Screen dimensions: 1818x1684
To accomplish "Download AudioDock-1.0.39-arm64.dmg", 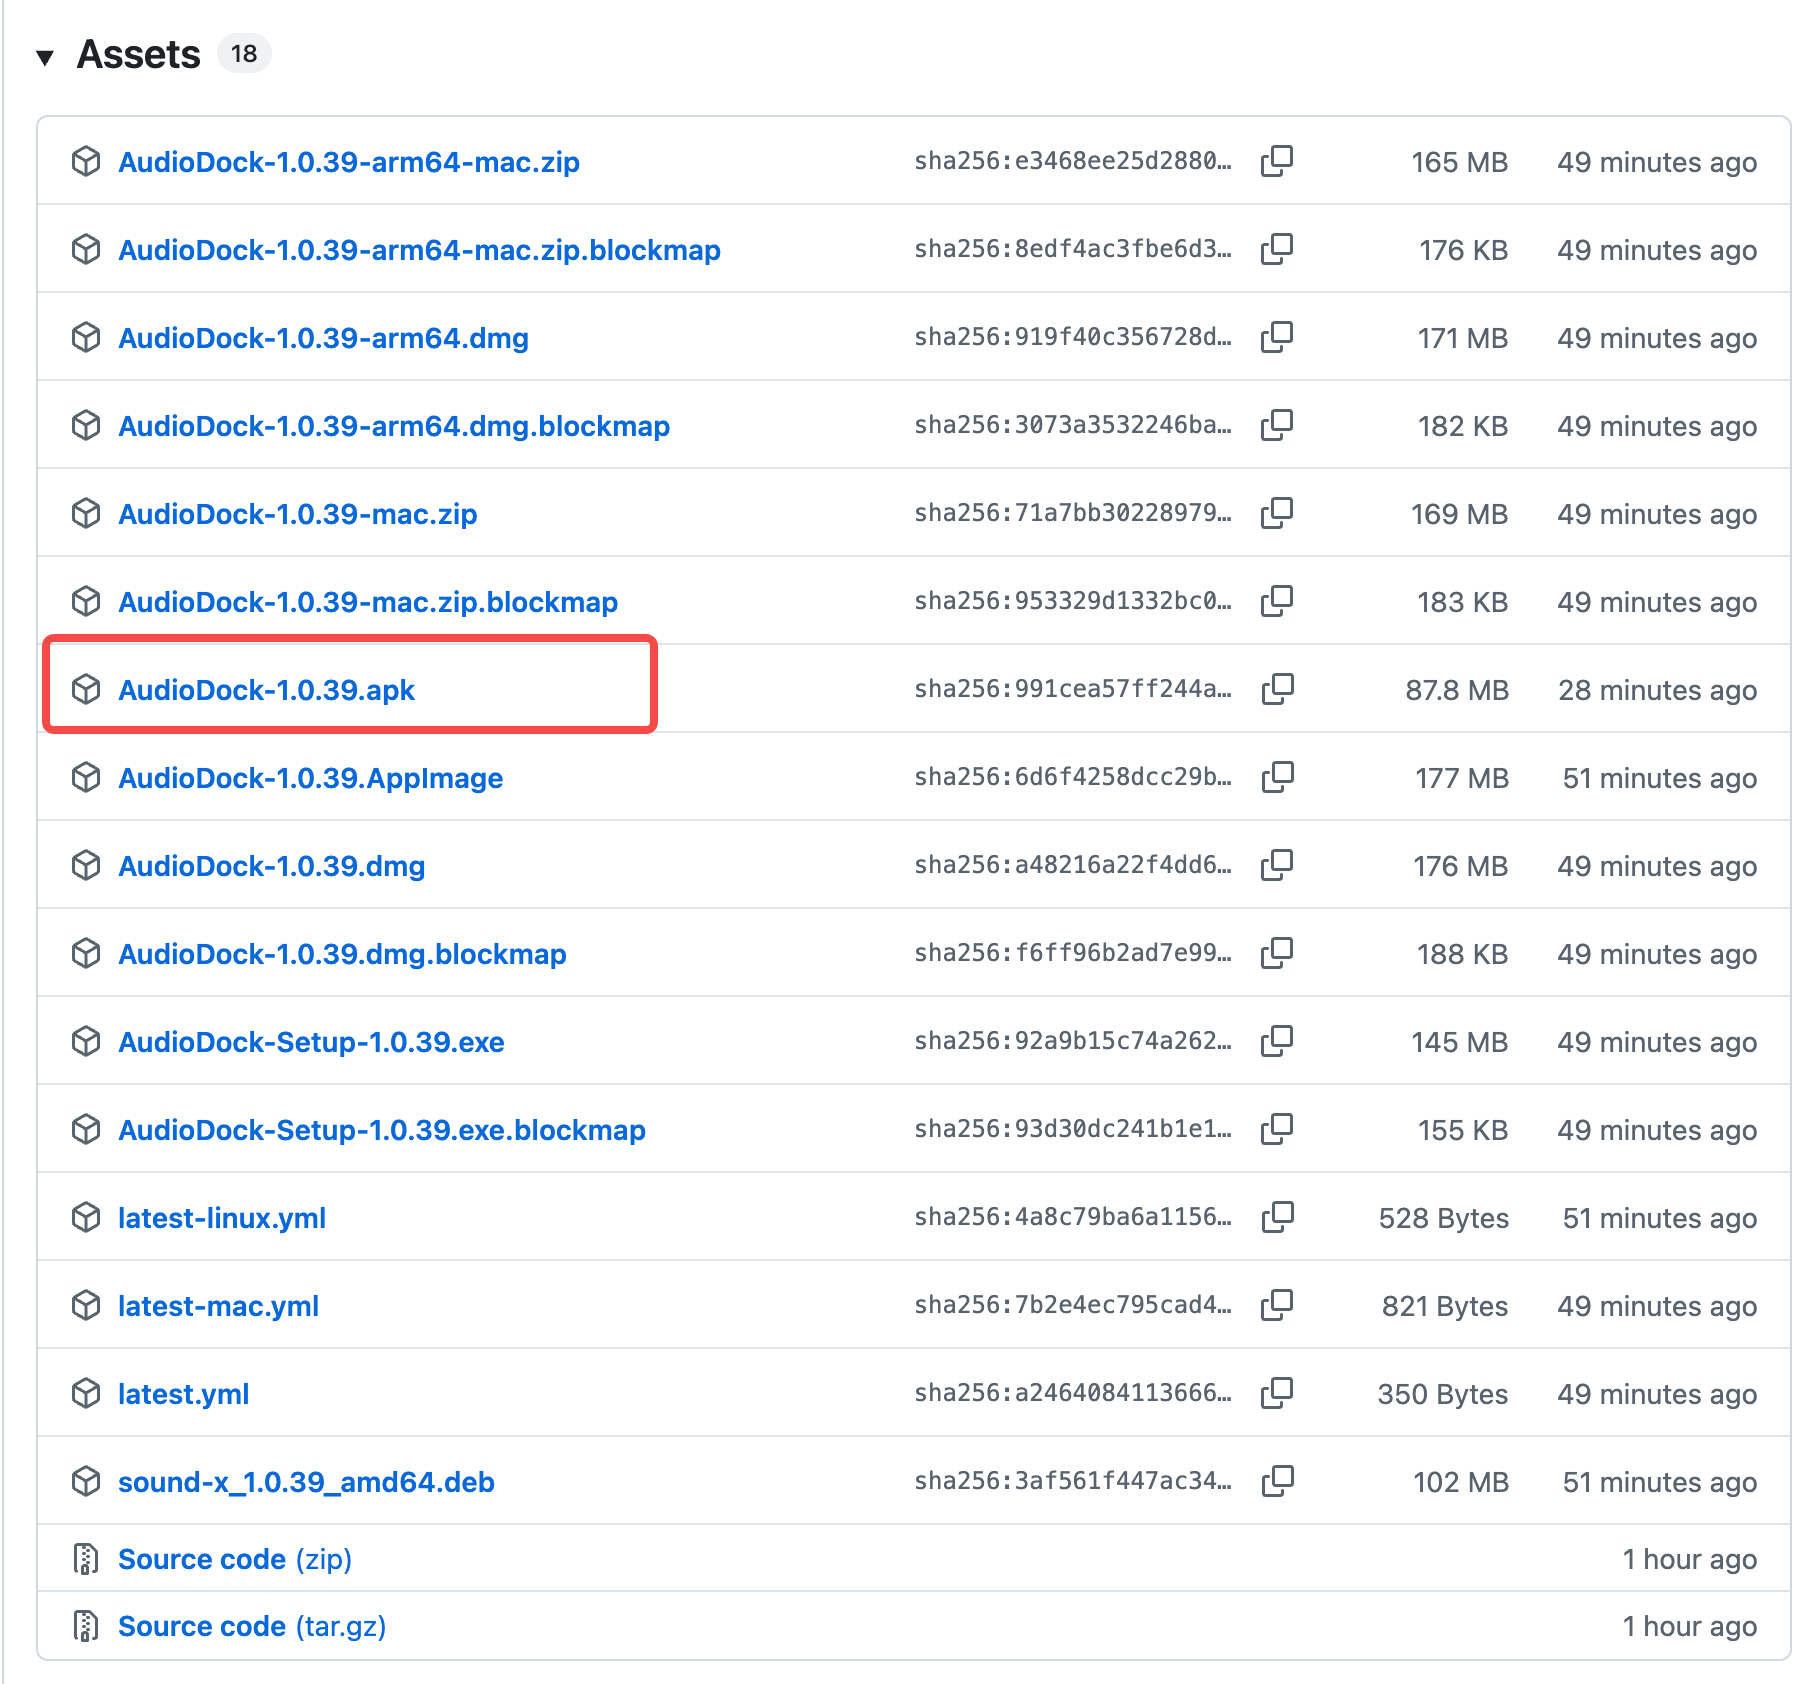I will [x=323, y=338].
